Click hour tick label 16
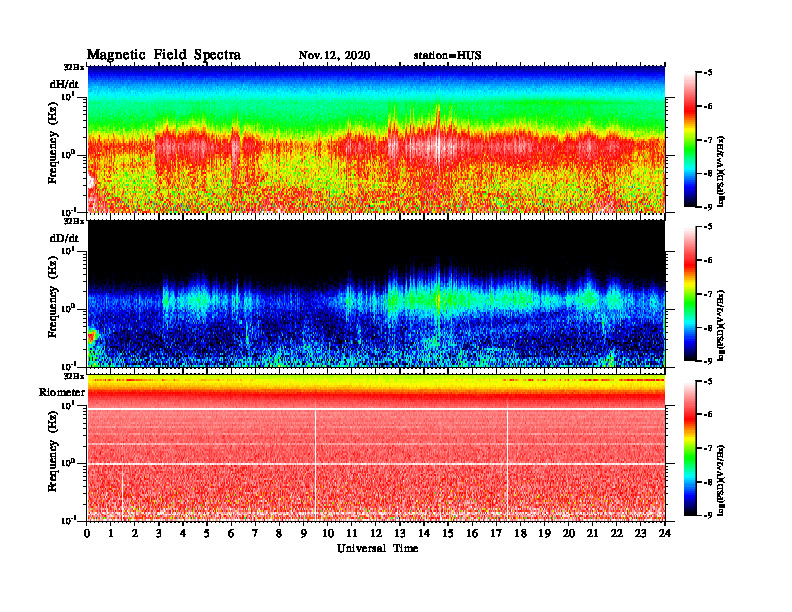Image resolution: width=792 pixels, height=612 pixels. 472,533
